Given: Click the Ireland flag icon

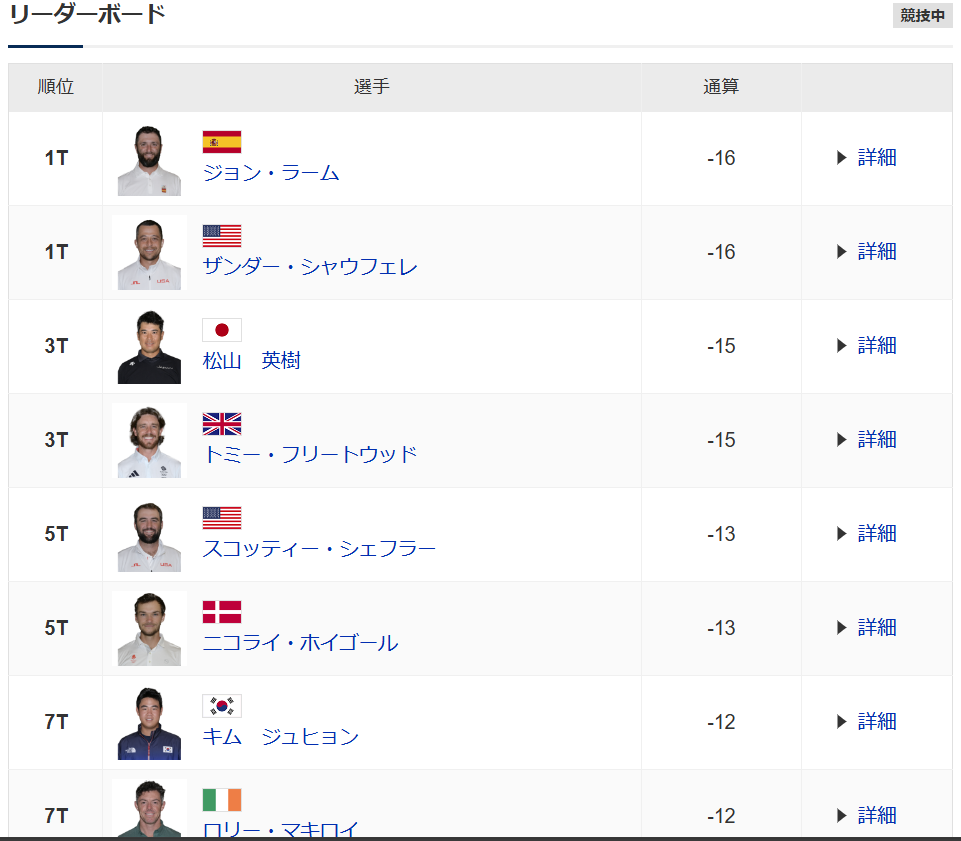Looking at the screenshot, I should [x=222, y=800].
